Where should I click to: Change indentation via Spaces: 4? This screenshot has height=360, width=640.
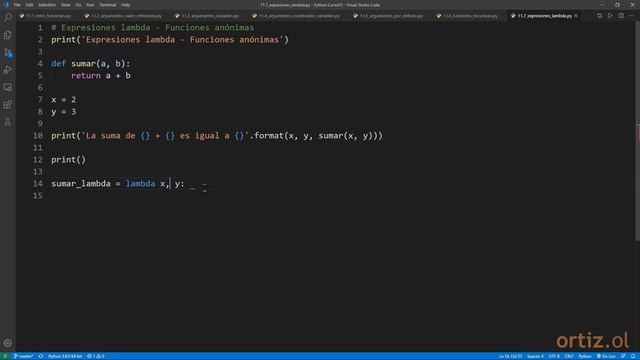[535, 356]
